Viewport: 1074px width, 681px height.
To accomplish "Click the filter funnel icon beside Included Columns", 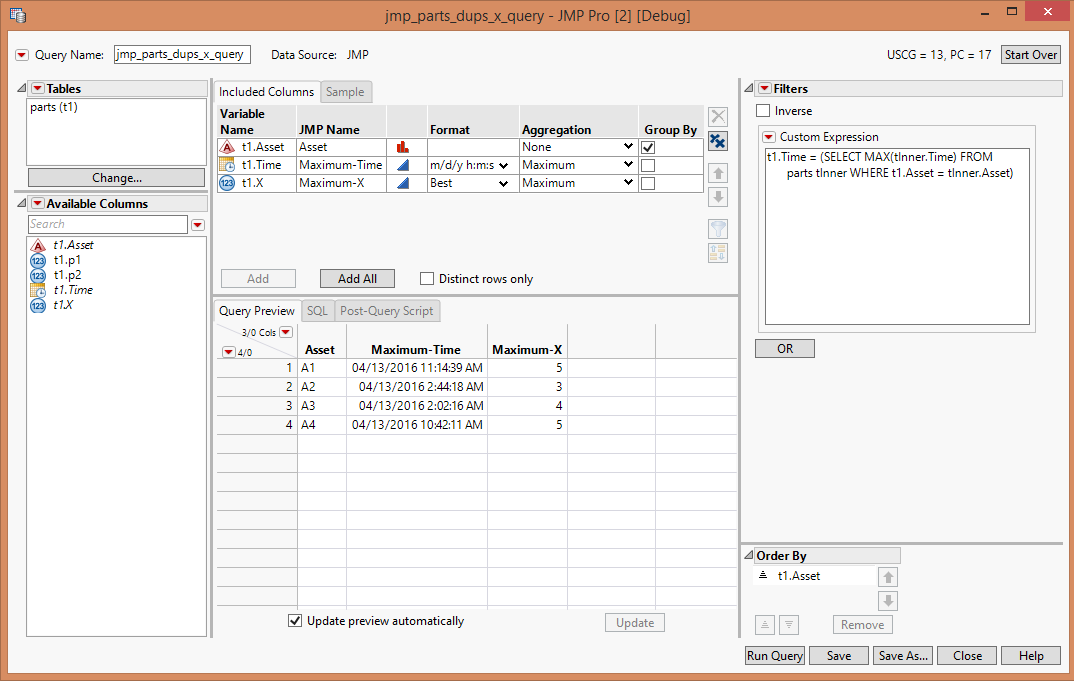I will click(717, 228).
